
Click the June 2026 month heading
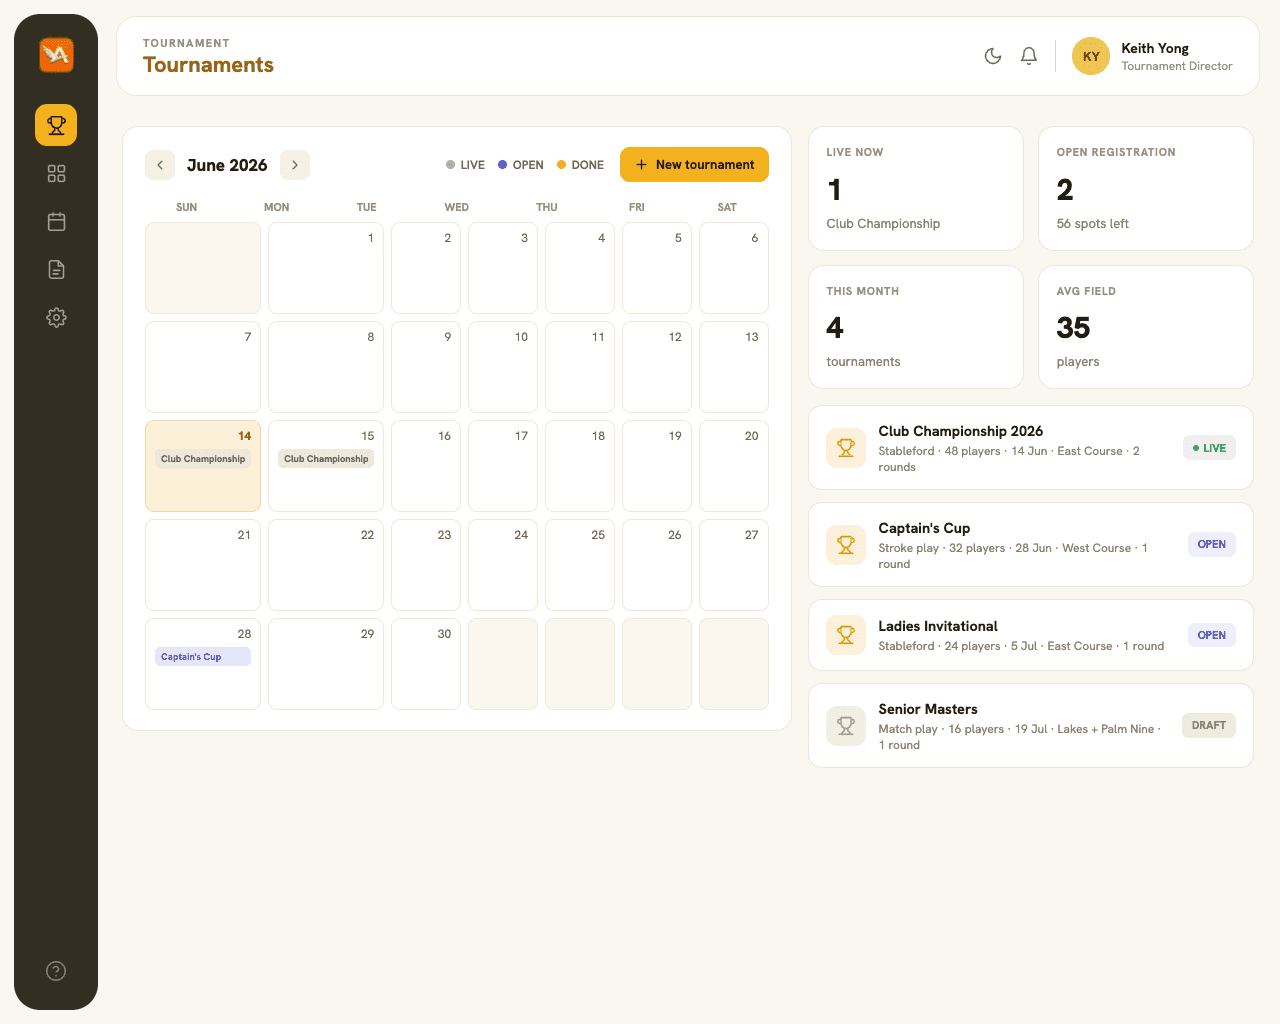227,165
